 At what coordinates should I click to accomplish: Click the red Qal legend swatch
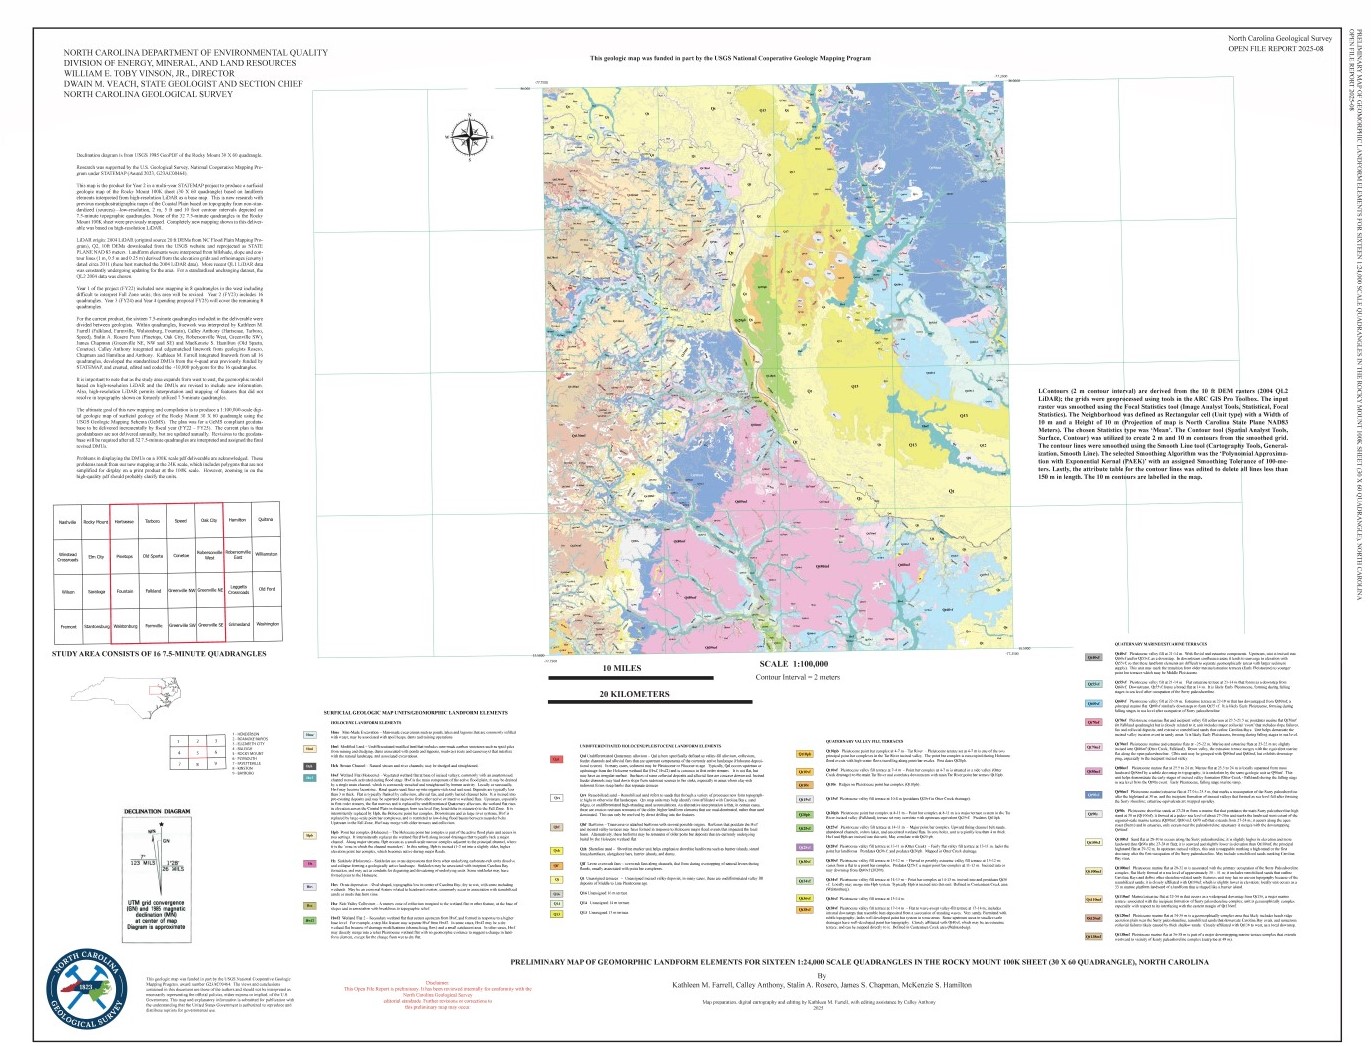(x=556, y=759)
